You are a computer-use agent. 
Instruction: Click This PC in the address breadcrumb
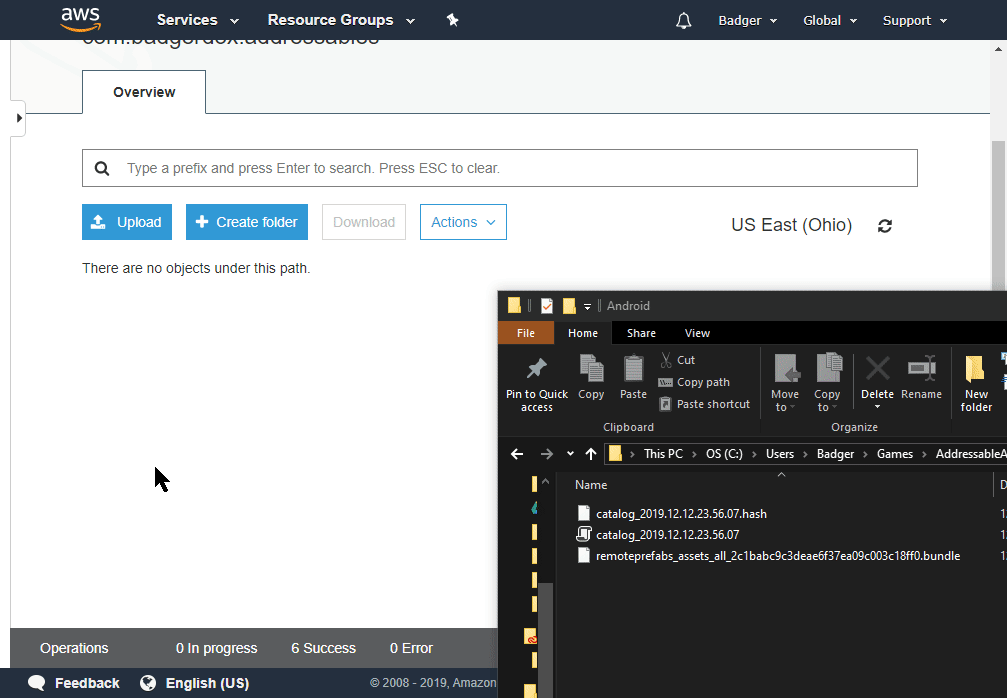(663, 454)
